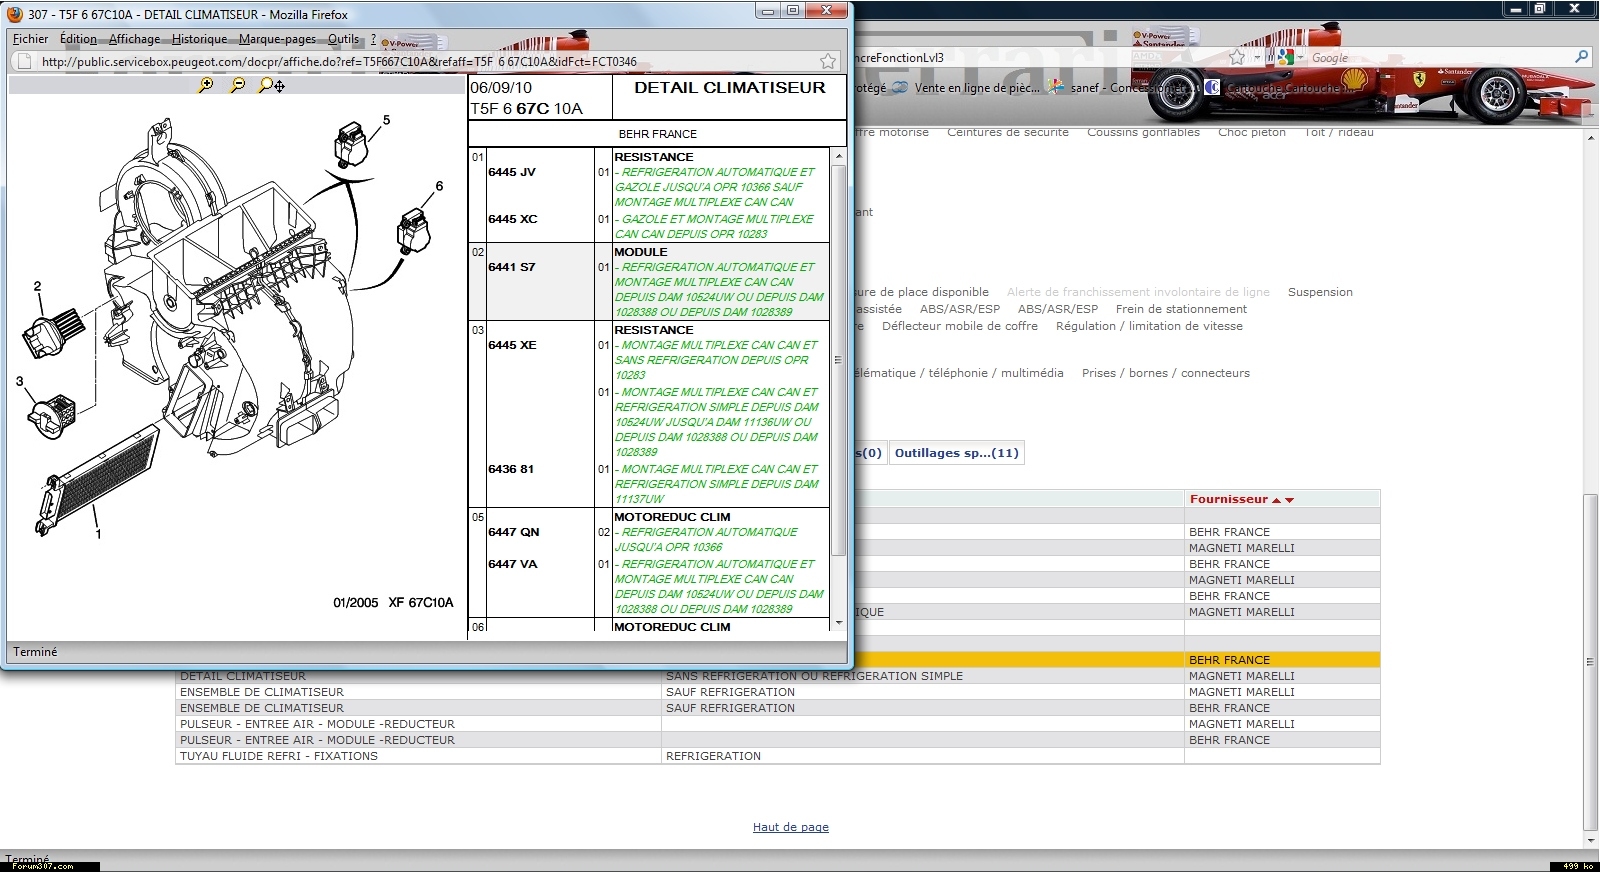The height and width of the screenshot is (872, 1600).
Task: Click part number 5 in diagram
Action: pos(387,120)
